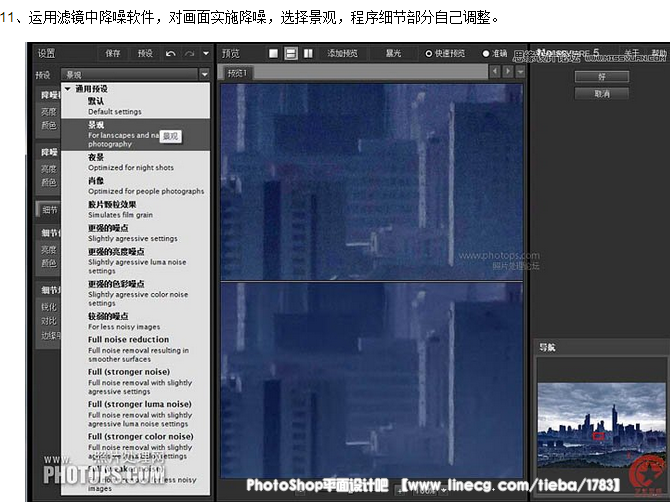Select the 更强的噪点 preset

tap(135, 233)
